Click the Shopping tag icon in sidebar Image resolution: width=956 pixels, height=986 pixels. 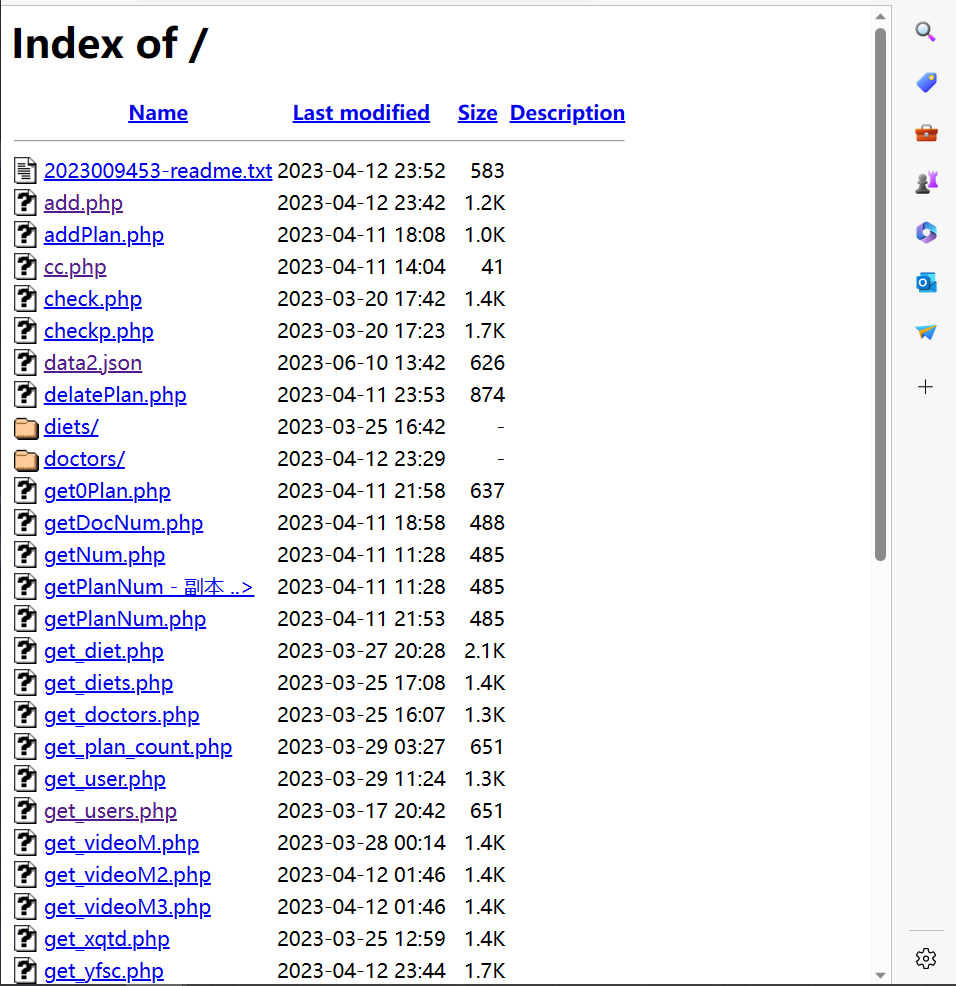click(926, 82)
